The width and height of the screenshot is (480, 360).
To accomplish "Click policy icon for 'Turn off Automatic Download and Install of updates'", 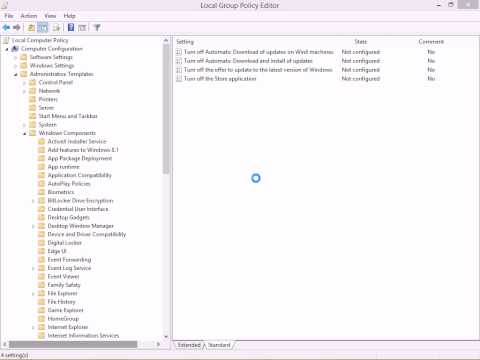I will 179,61.
